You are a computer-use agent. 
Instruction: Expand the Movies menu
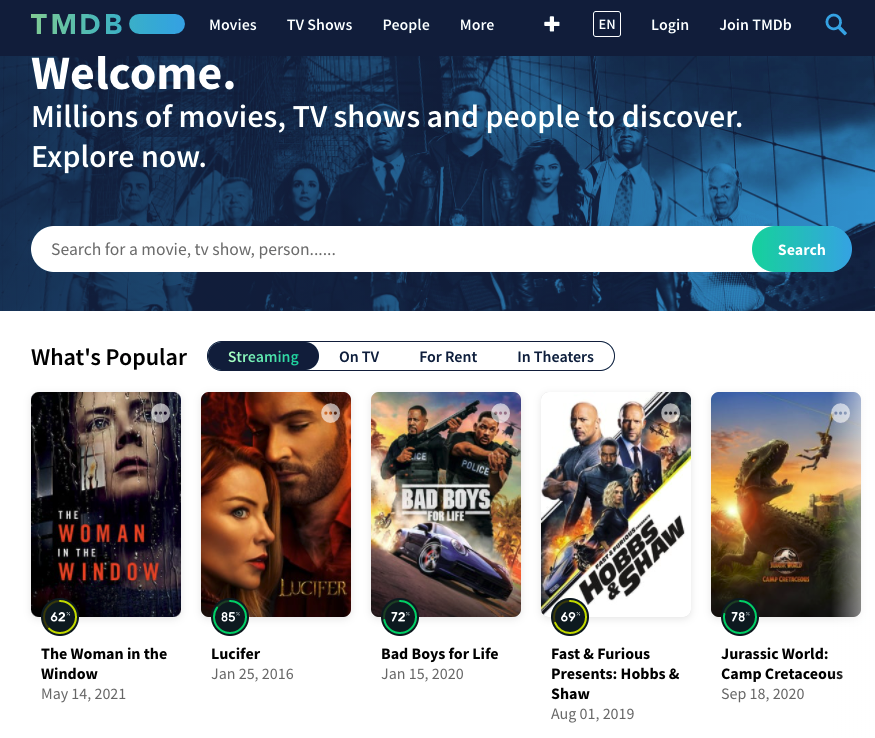[233, 25]
